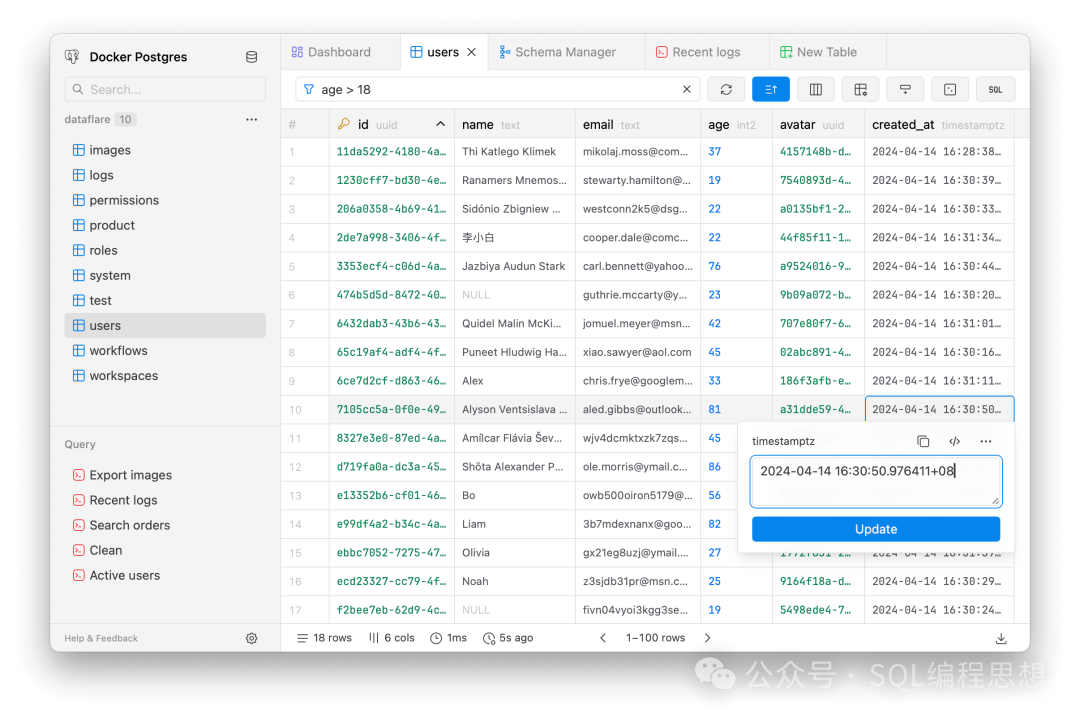Expand the three-dot menu in cell editor

pyautogui.click(x=986, y=441)
